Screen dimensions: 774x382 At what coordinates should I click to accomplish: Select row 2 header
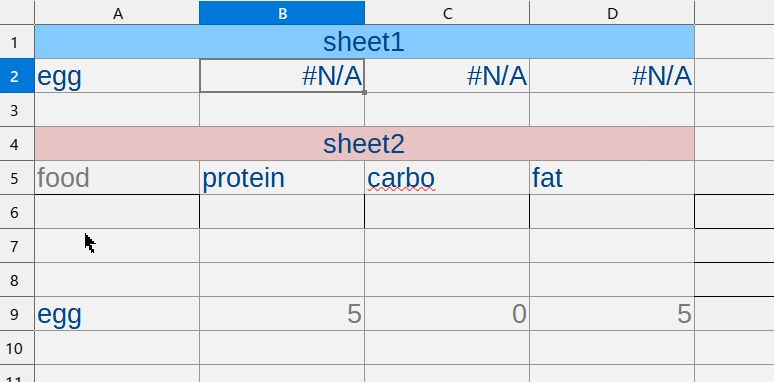17,76
